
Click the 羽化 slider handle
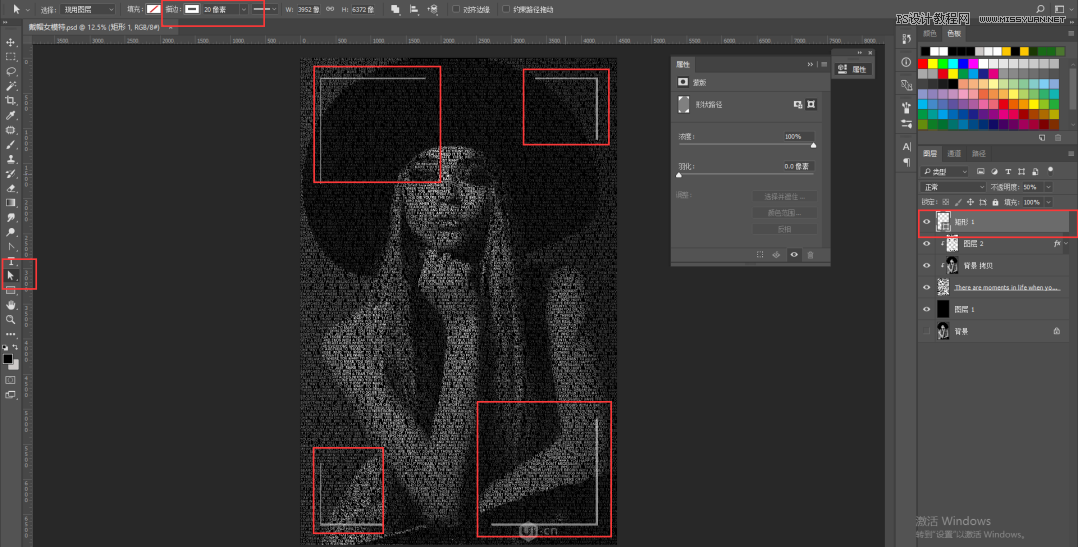click(x=679, y=175)
